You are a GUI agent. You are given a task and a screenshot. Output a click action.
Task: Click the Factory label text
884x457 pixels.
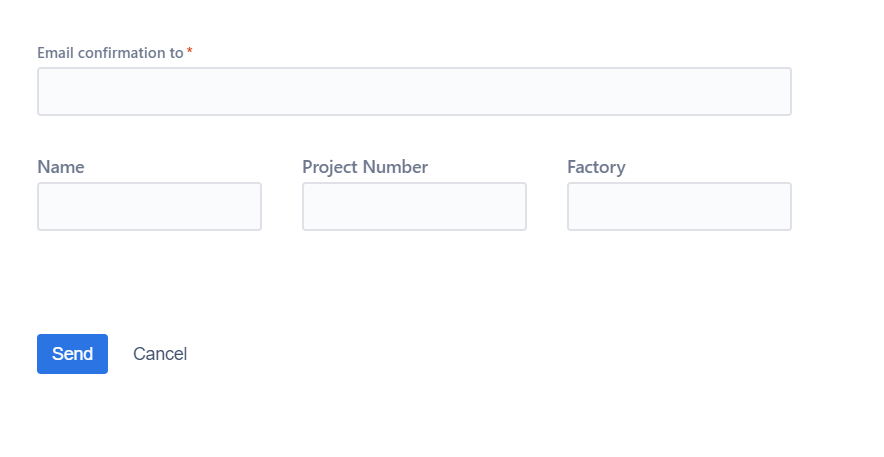tap(596, 167)
